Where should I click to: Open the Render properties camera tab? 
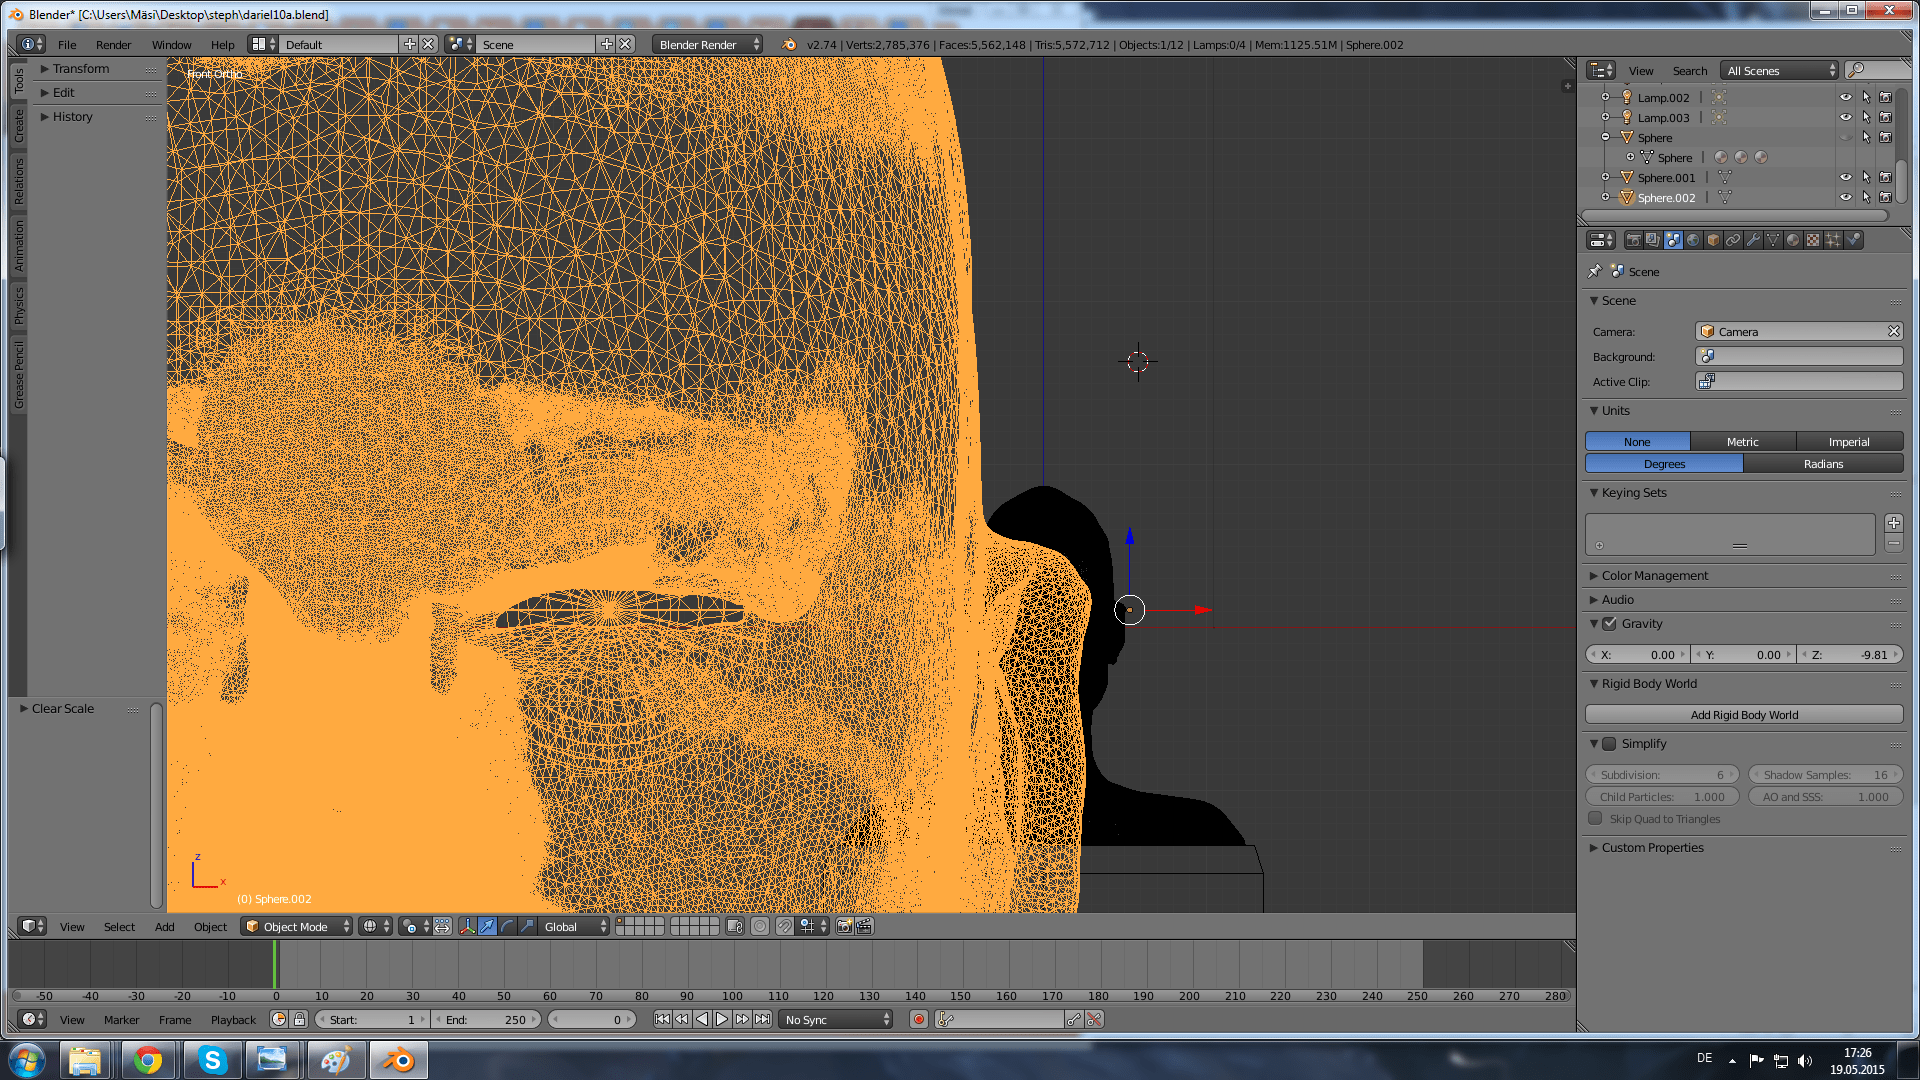coord(1633,240)
